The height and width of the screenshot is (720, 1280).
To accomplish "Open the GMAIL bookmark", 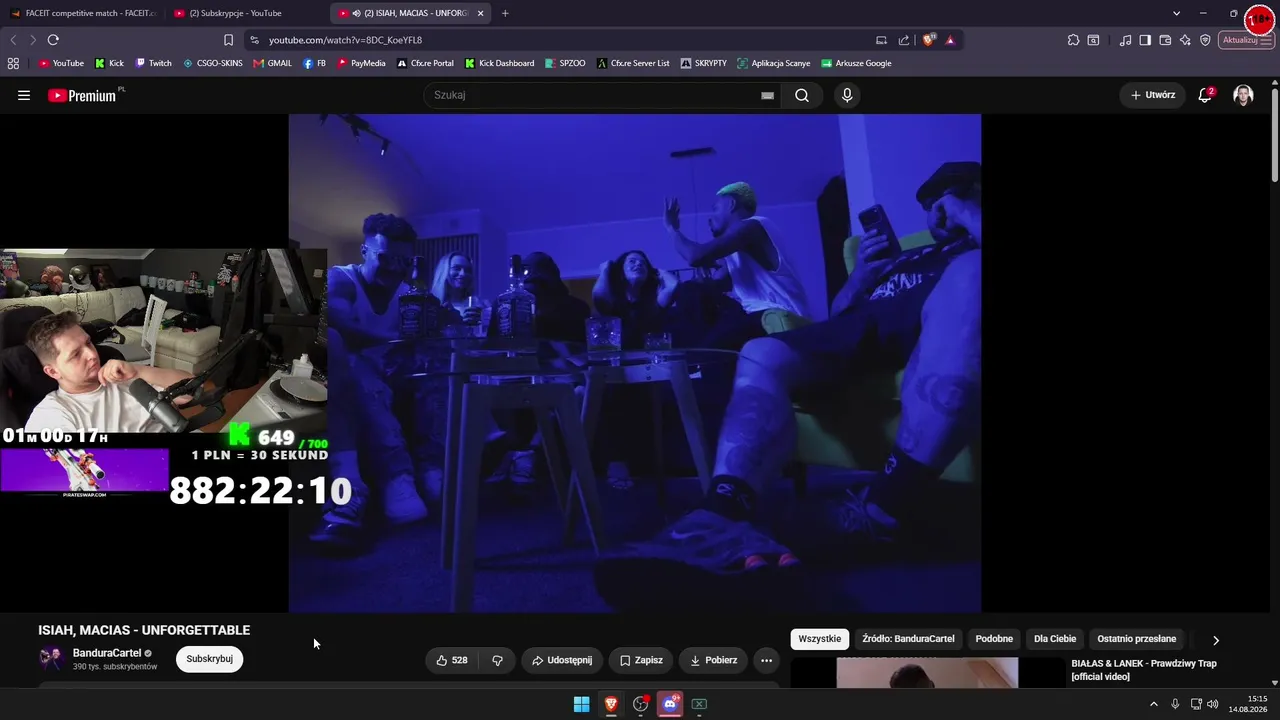I will (272, 63).
